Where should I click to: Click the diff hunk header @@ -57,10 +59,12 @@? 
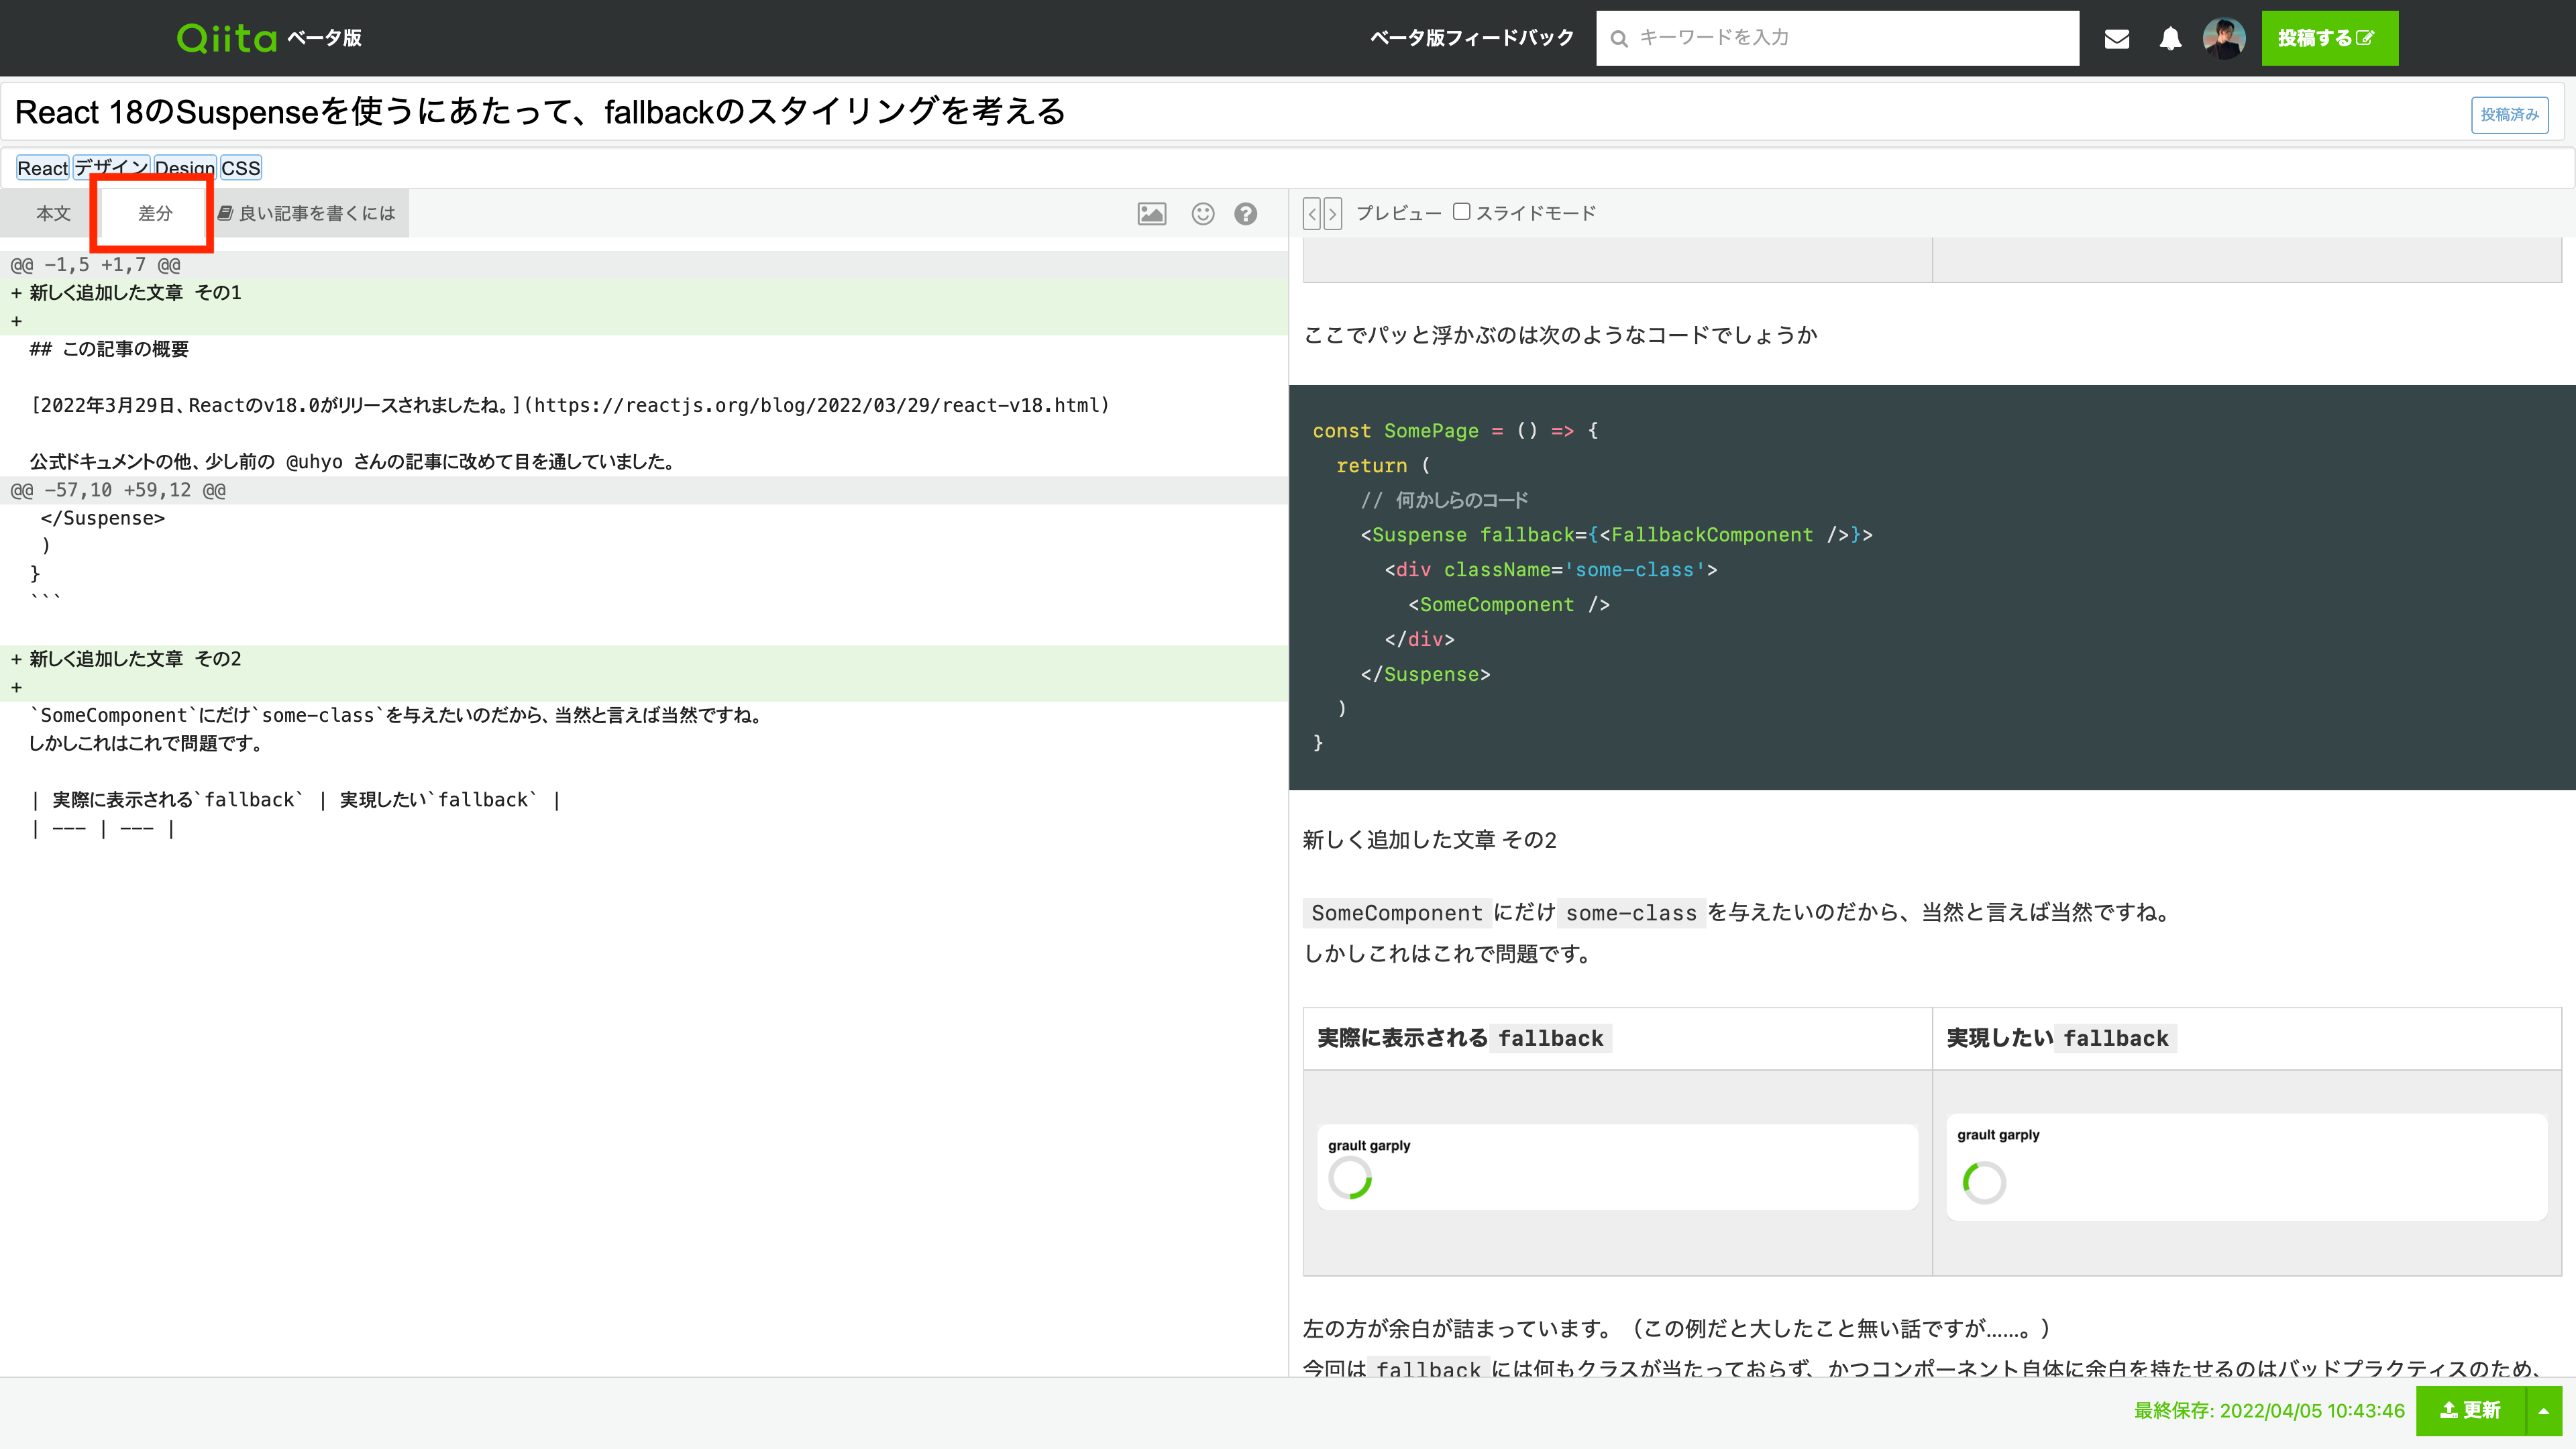pos(644,490)
